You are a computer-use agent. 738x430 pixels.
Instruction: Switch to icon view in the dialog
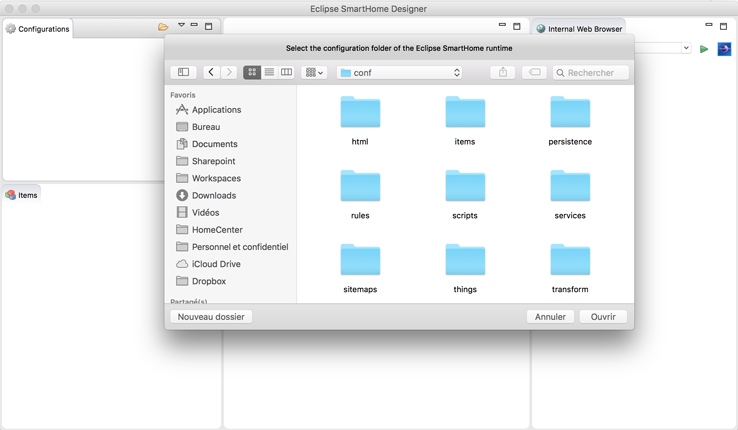pyautogui.click(x=252, y=72)
